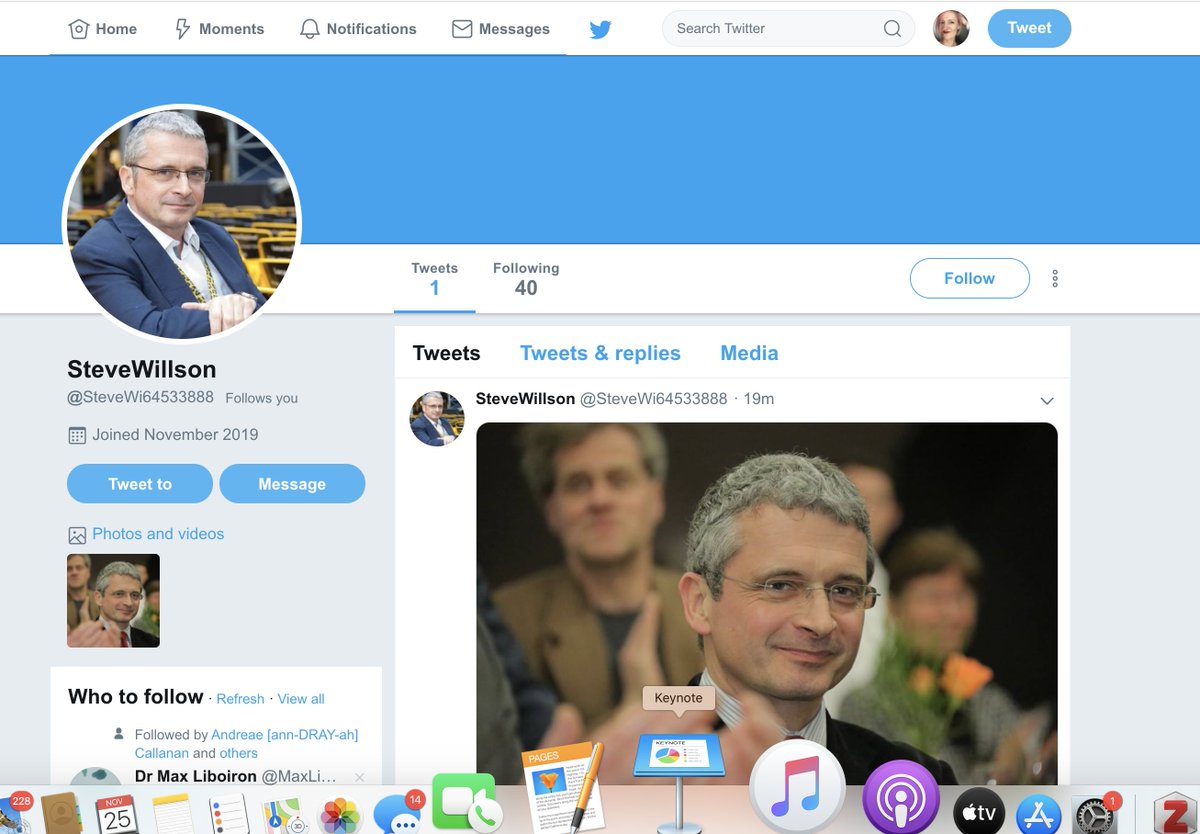The width and height of the screenshot is (1200, 834).
Task: Follow SteveWillson
Action: click(x=969, y=278)
